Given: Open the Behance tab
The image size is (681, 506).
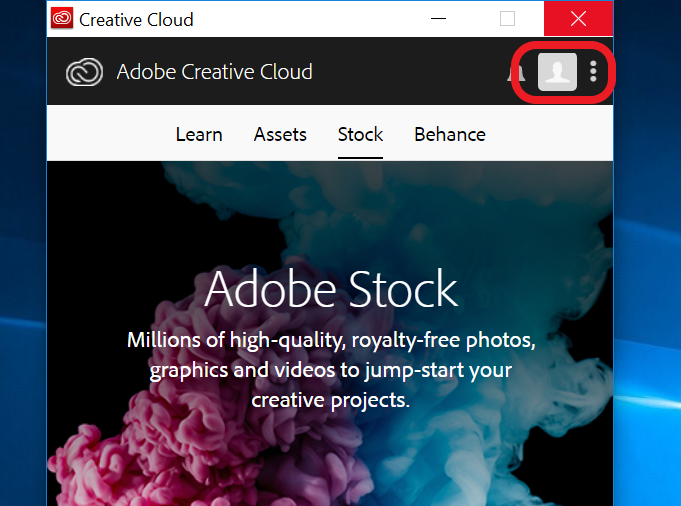Looking at the screenshot, I should (x=450, y=135).
